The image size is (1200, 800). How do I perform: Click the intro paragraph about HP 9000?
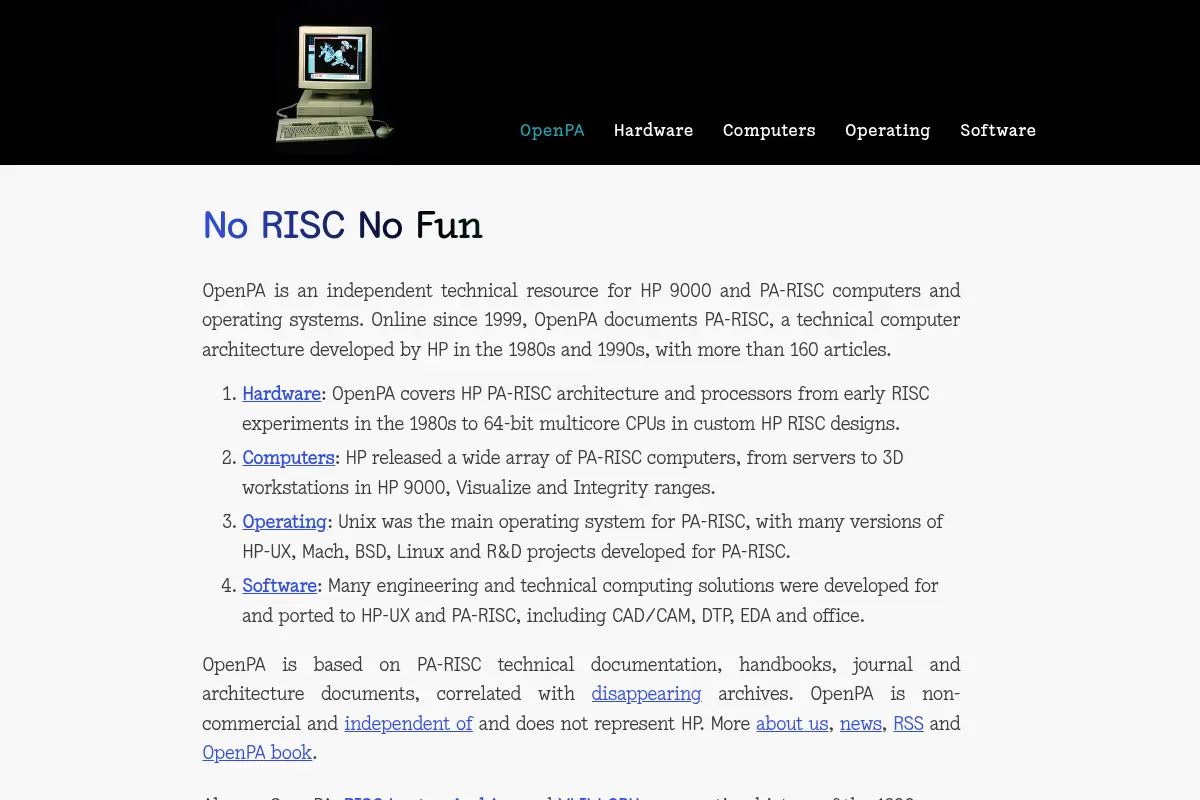click(x=581, y=320)
